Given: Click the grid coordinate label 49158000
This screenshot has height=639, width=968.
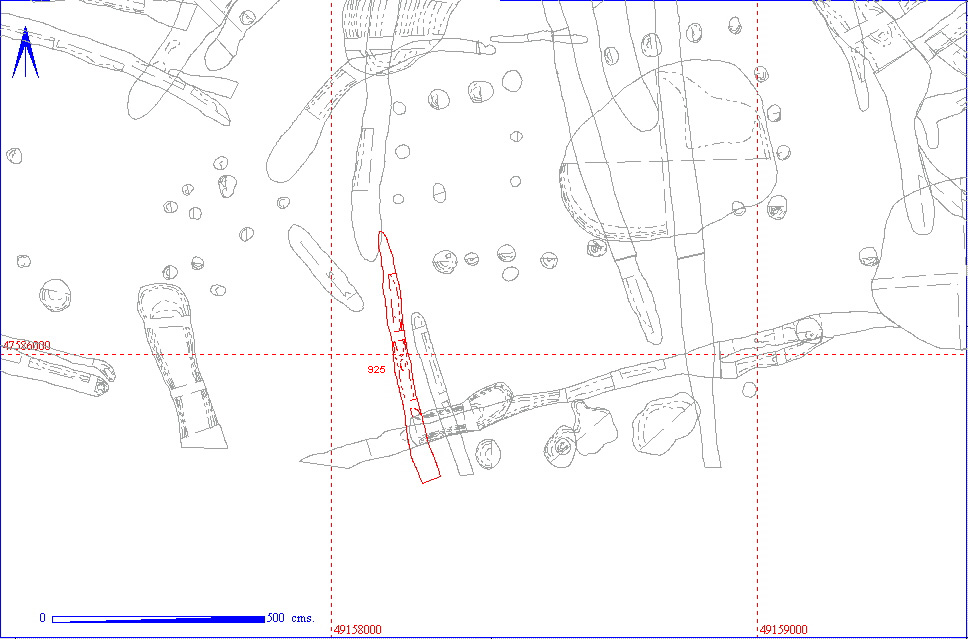Looking at the screenshot, I should point(357,630).
